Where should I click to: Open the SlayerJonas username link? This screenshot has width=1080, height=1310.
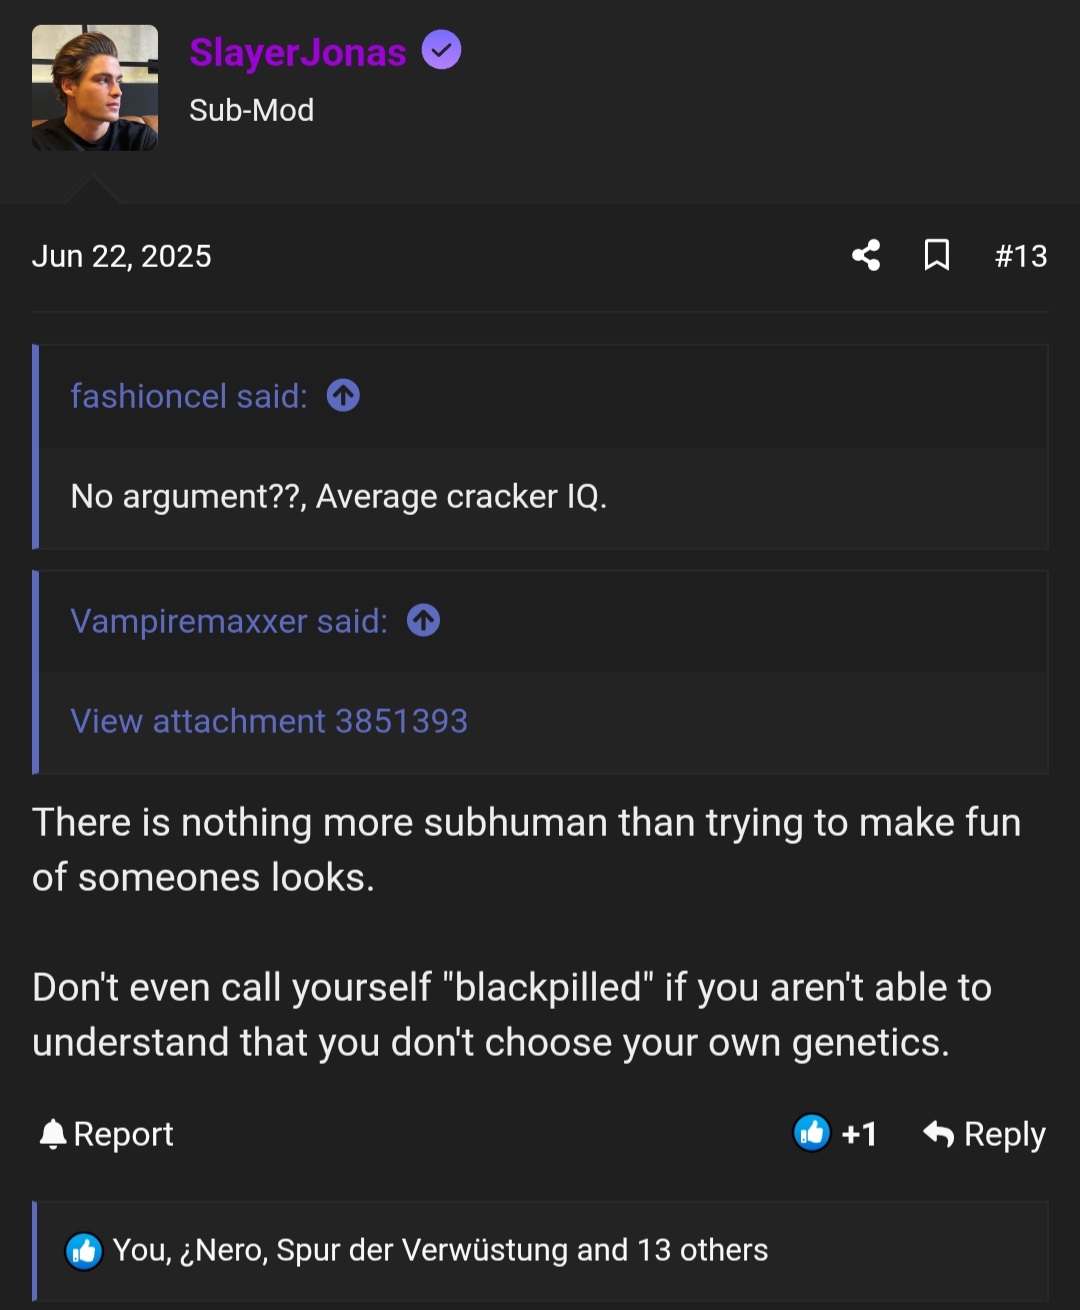(298, 52)
